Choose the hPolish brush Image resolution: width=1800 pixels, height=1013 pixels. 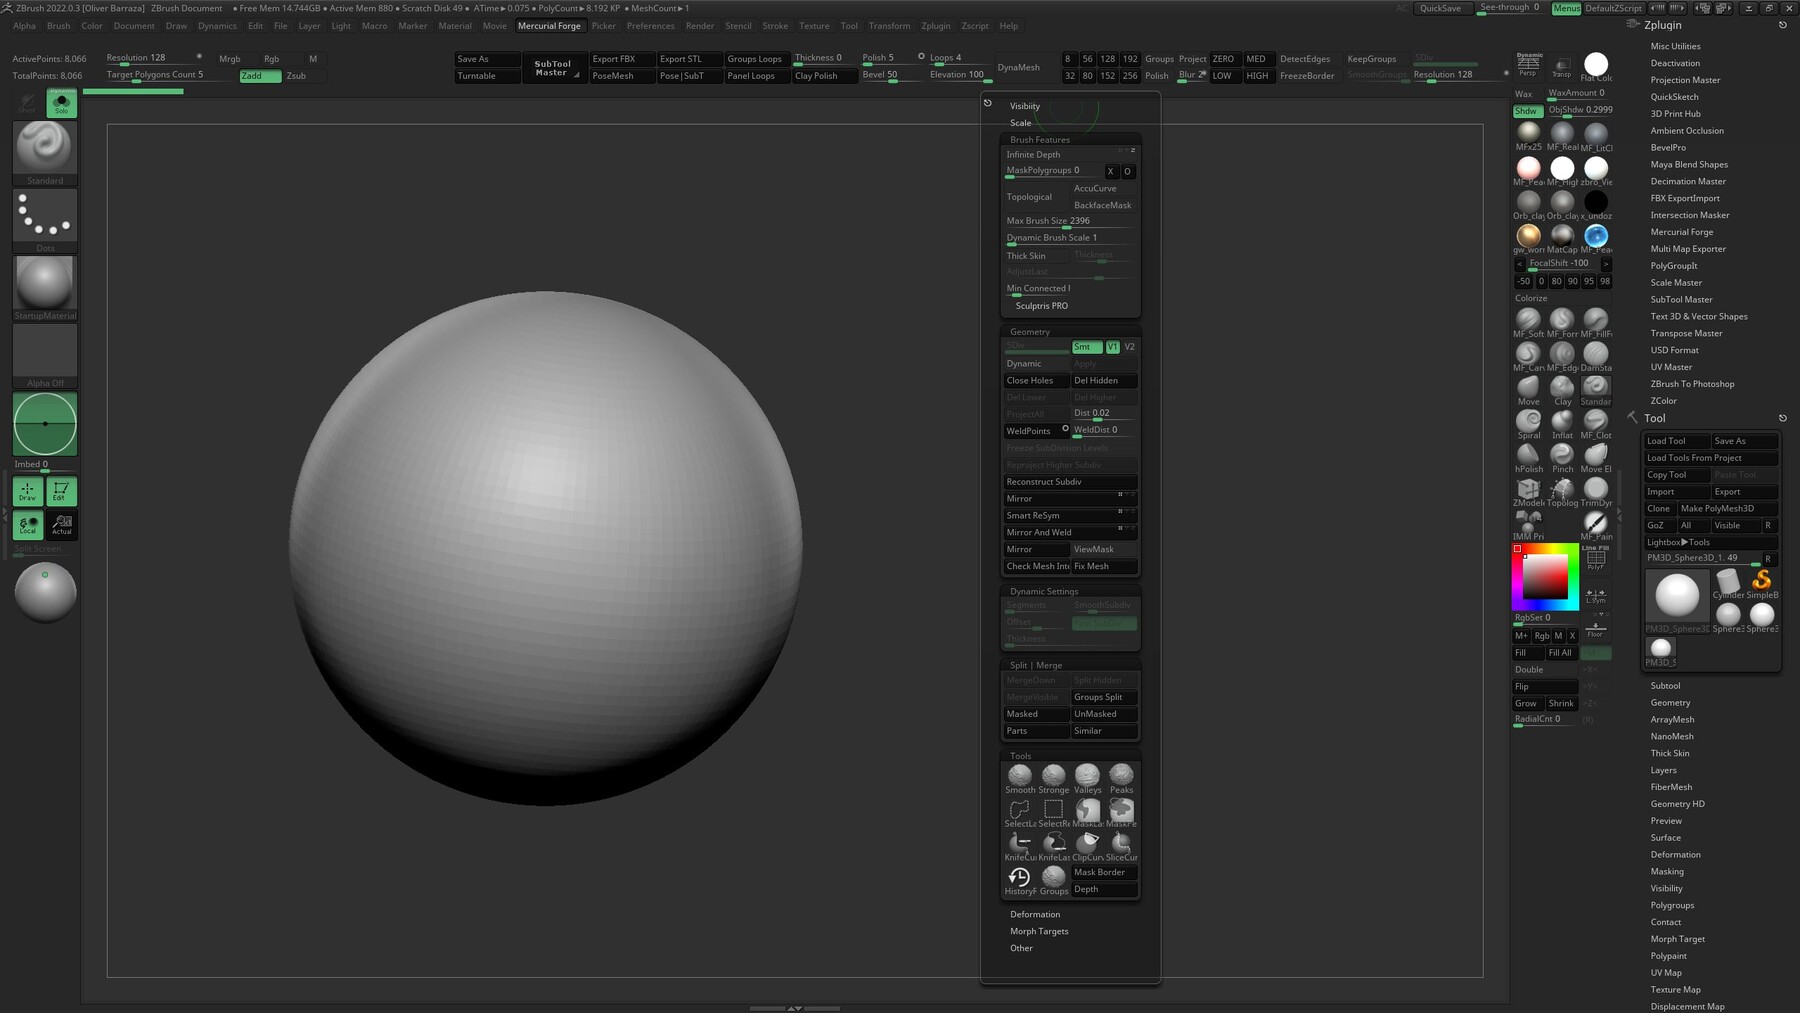click(1528, 456)
